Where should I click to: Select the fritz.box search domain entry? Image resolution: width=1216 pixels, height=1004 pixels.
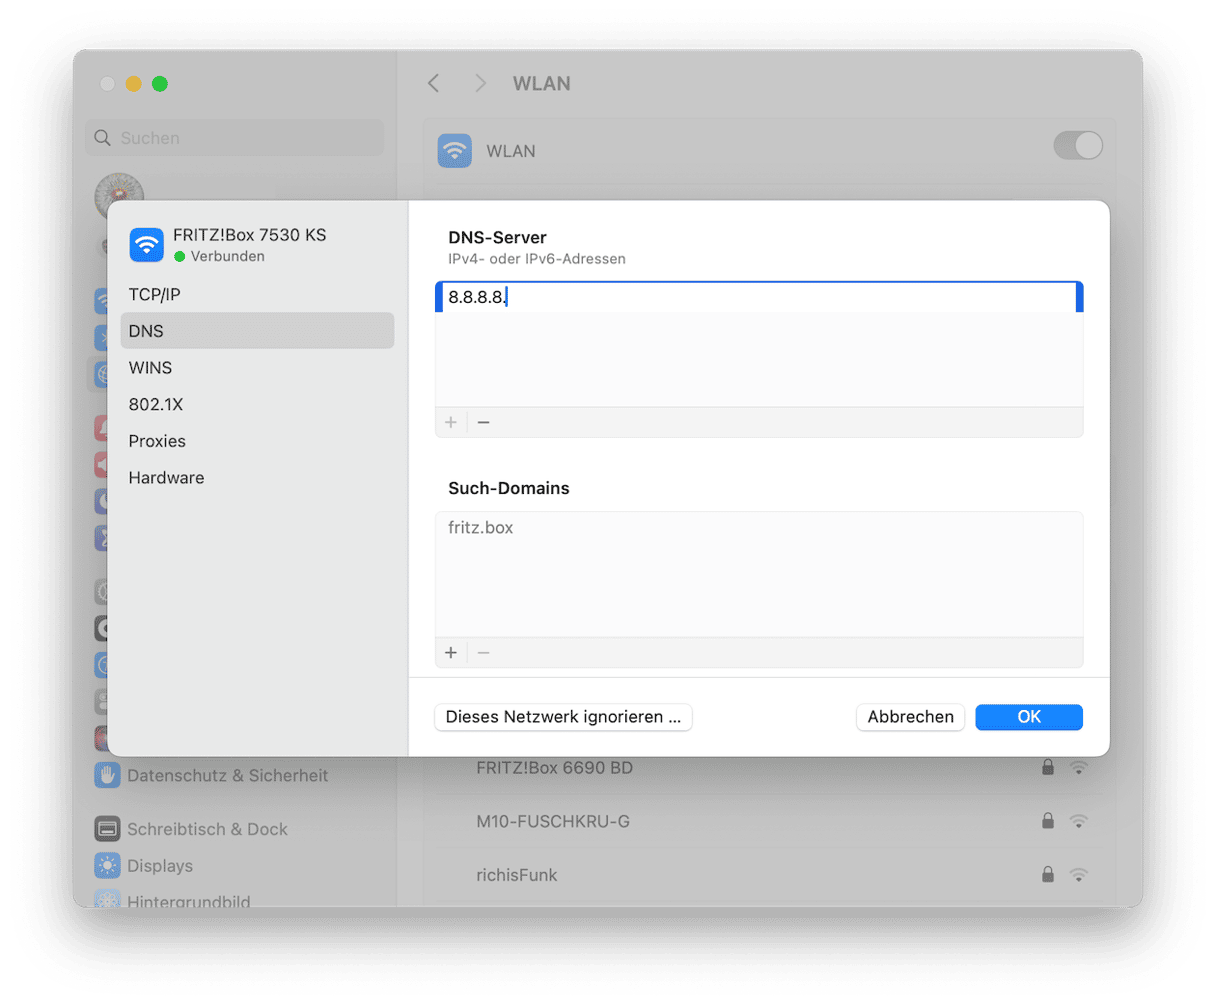(x=759, y=528)
